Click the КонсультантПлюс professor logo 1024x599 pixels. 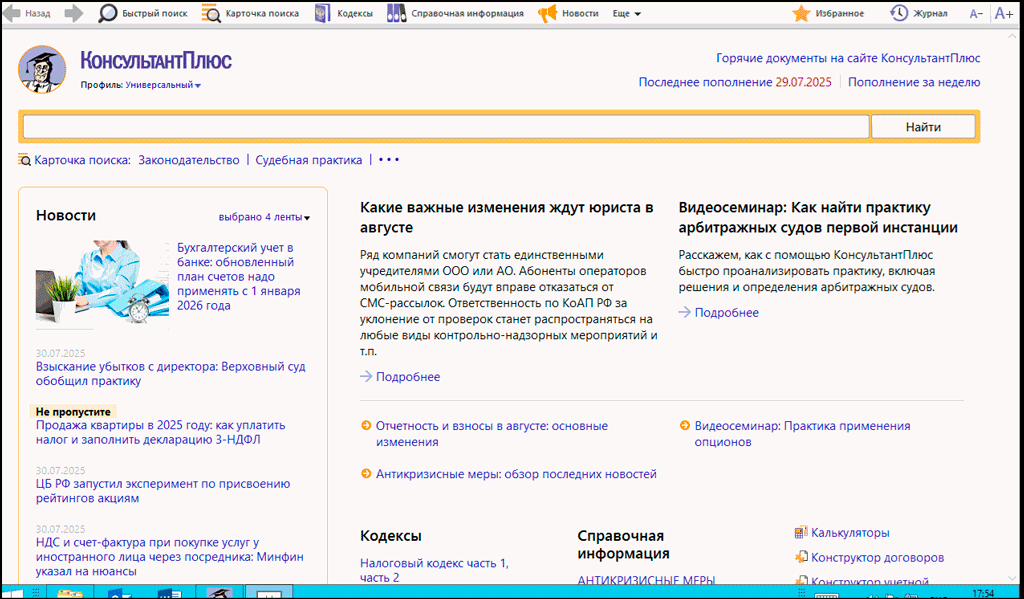click(x=42, y=69)
